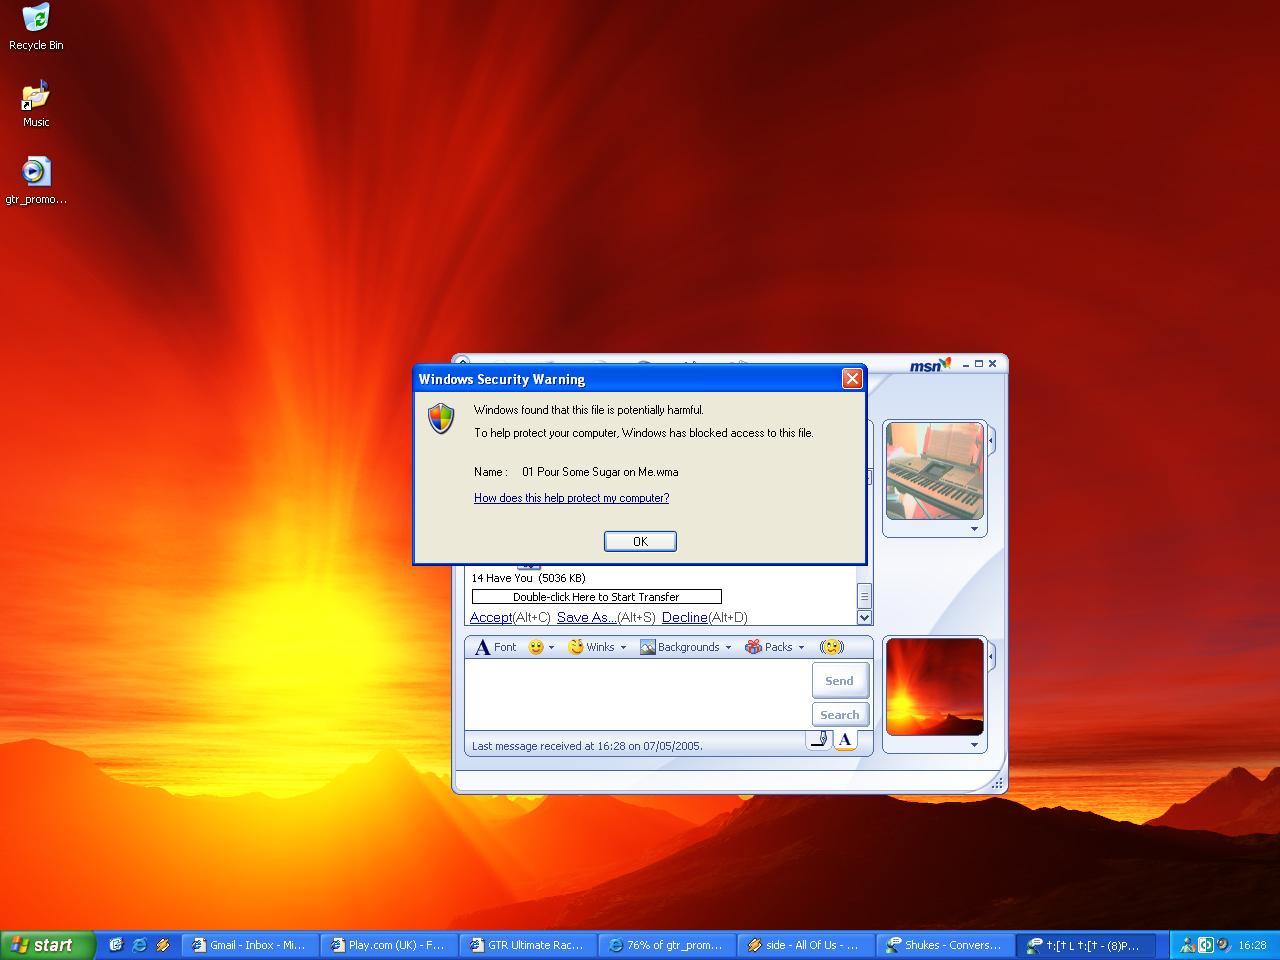
Task: Send a nudge with the vibrating smiley icon
Action: pos(831,647)
